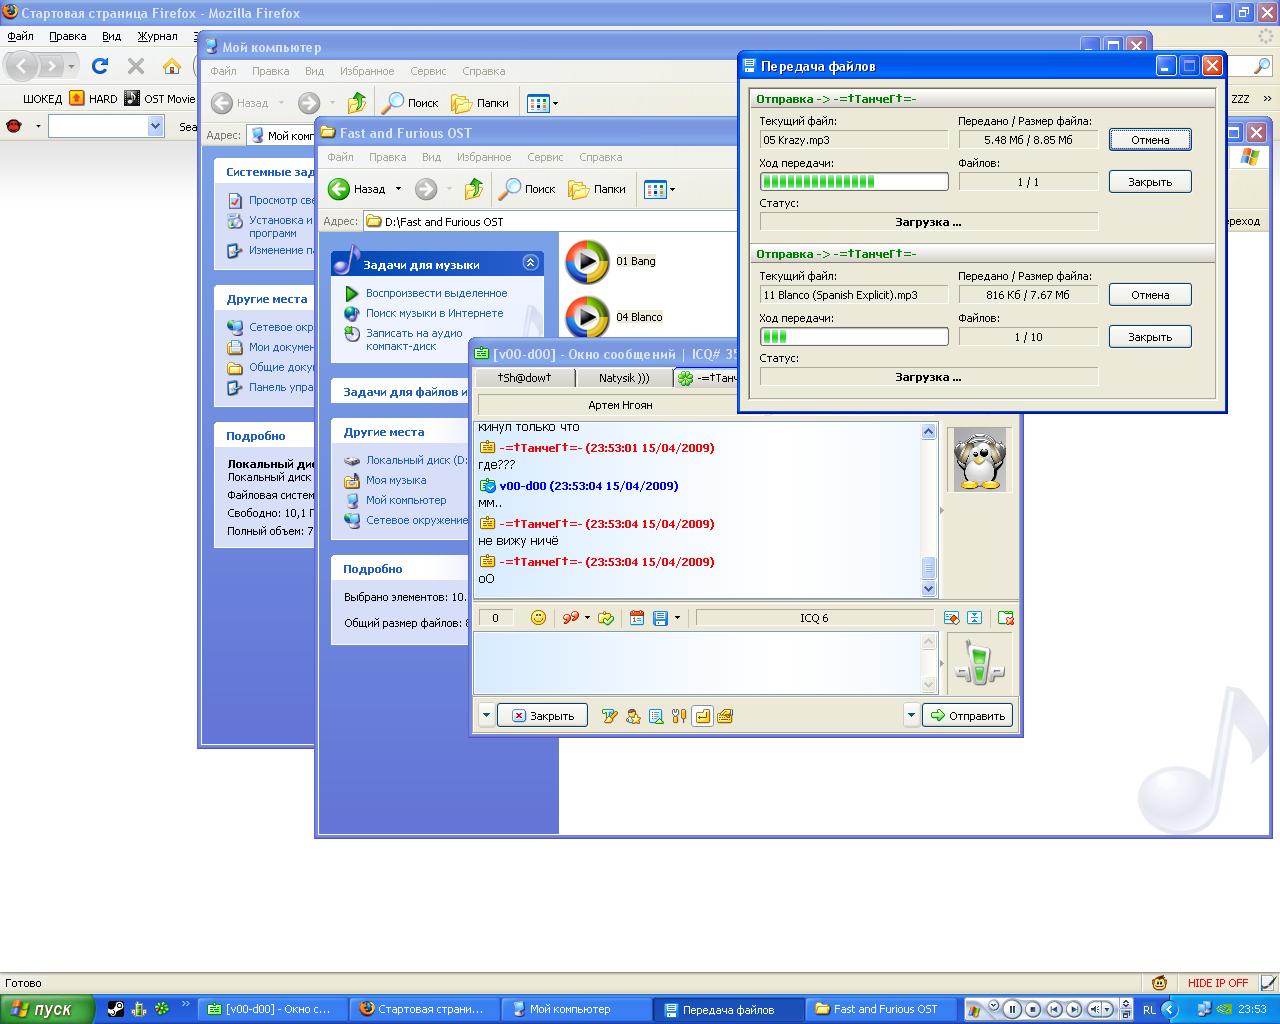Click Поиск search in Мой компьютер window
The height and width of the screenshot is (1024, 1280).
pos(411,102)
